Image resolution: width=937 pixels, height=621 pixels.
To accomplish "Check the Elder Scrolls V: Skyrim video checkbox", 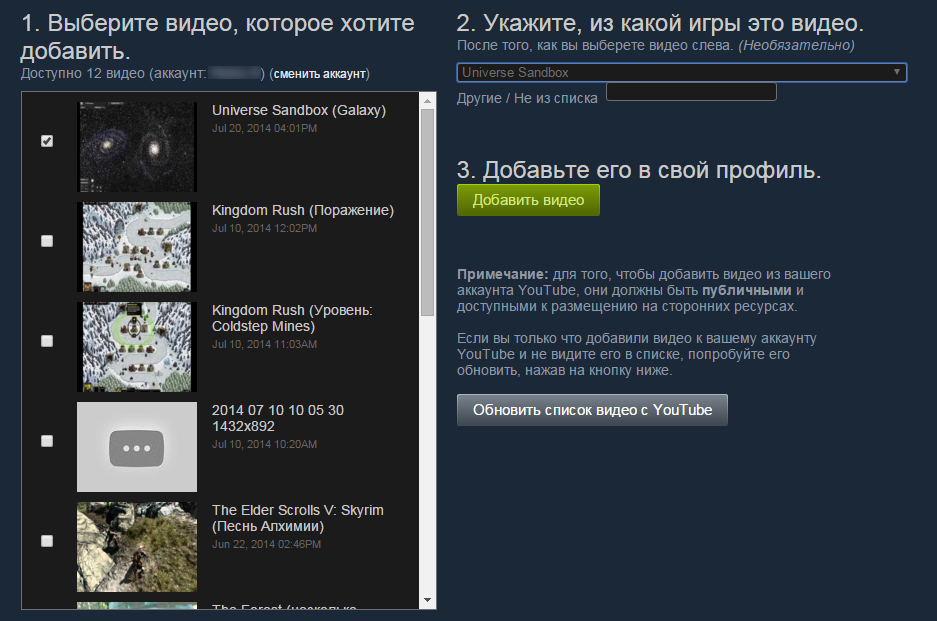I will (x=47, y=541).
